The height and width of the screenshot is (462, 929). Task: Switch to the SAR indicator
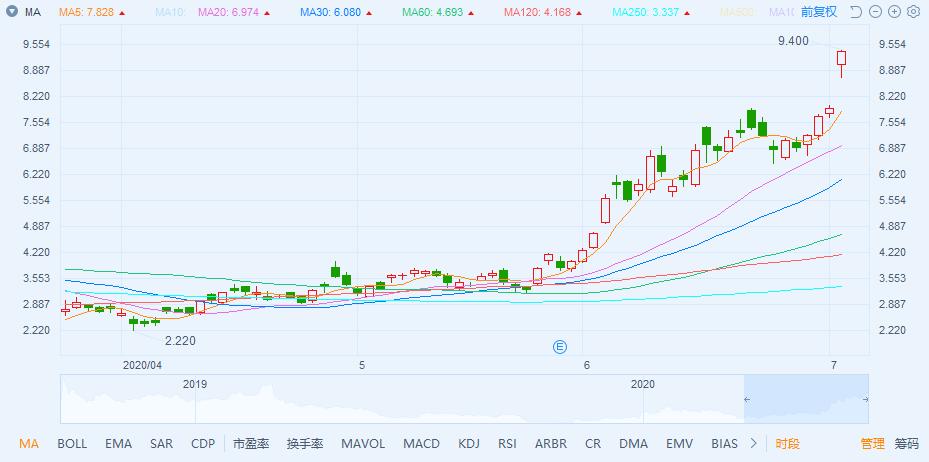[x=161, y=444]
